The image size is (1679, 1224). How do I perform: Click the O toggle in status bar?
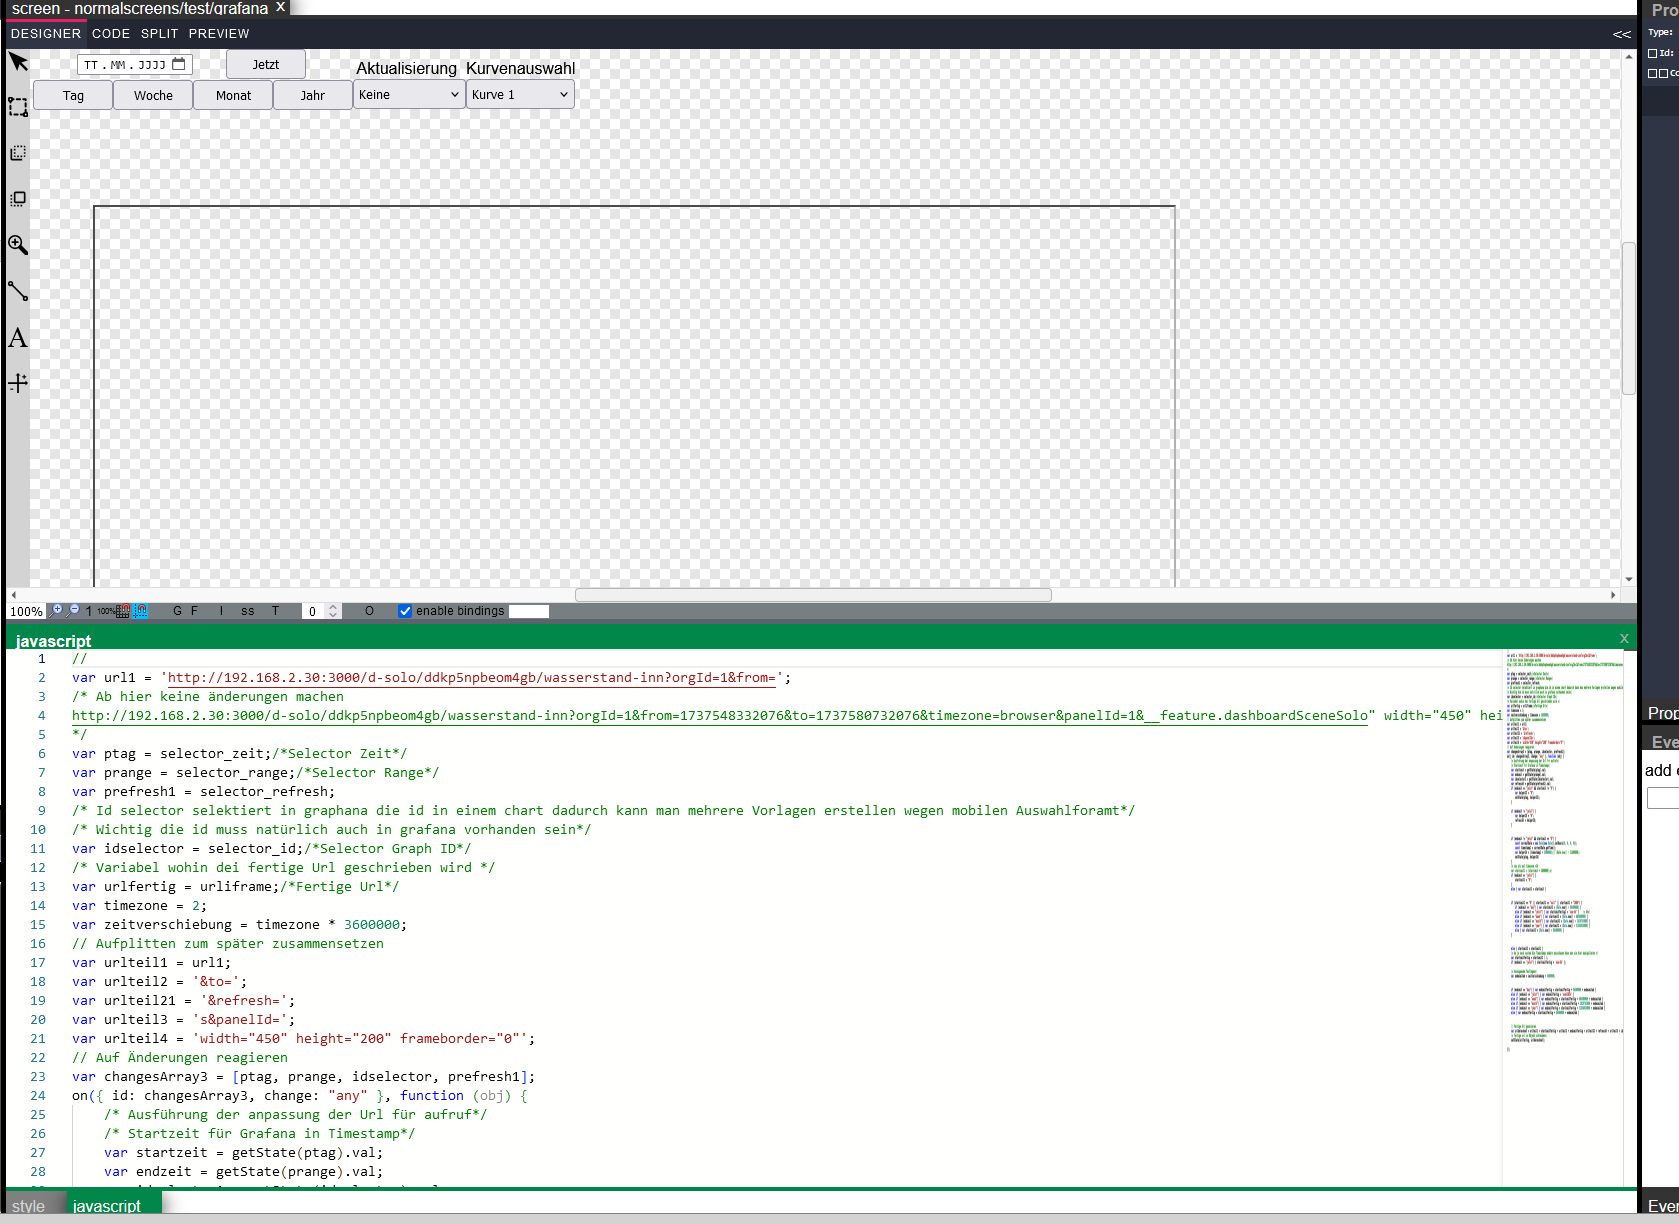(369, 611)
